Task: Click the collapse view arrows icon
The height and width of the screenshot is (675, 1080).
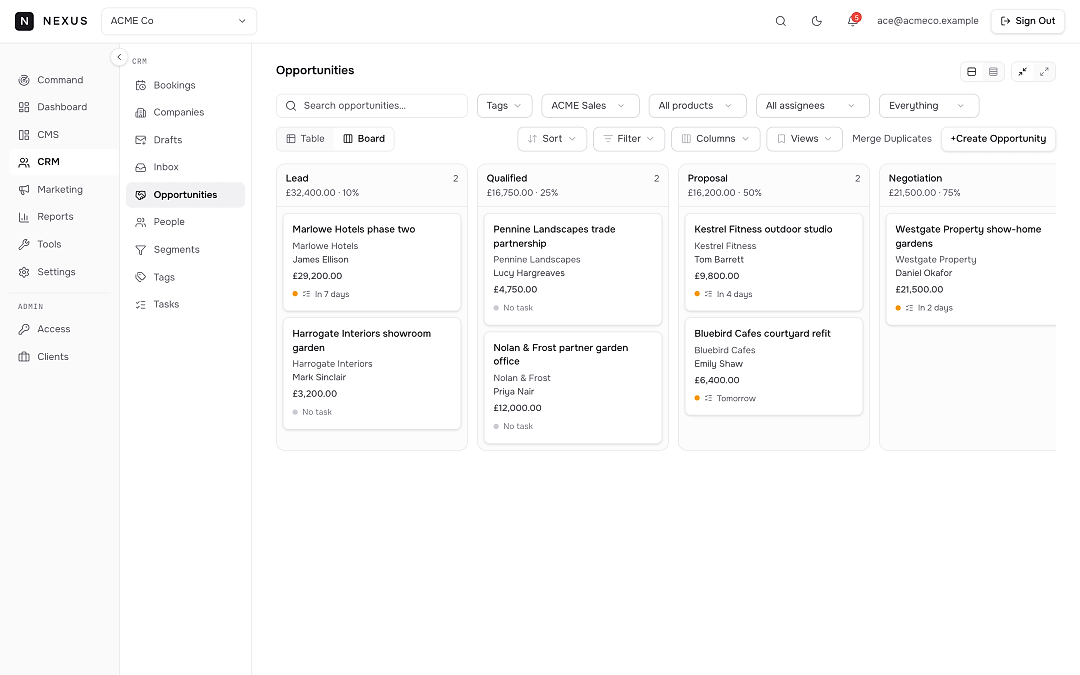Action: tap(1023, 72)
